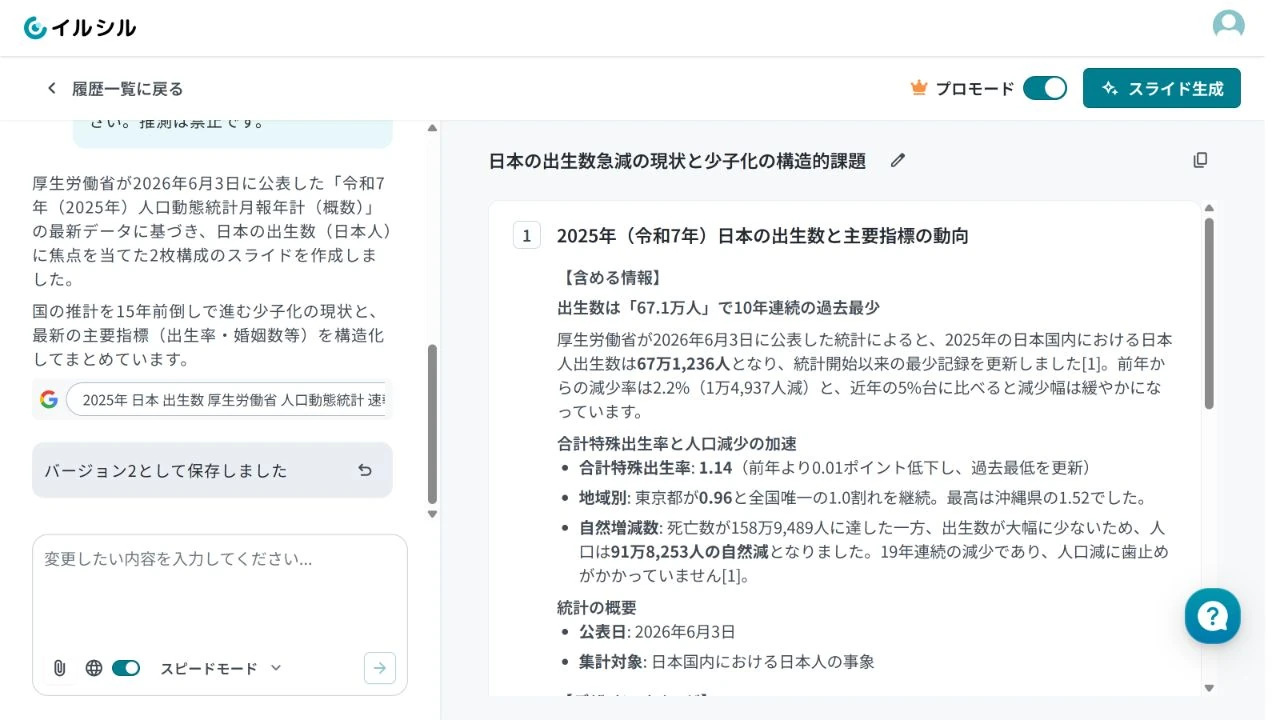1280x720 pixels.
Task: Go back via 履歴一覧に戻る link
Action: [x=127, y=88]
